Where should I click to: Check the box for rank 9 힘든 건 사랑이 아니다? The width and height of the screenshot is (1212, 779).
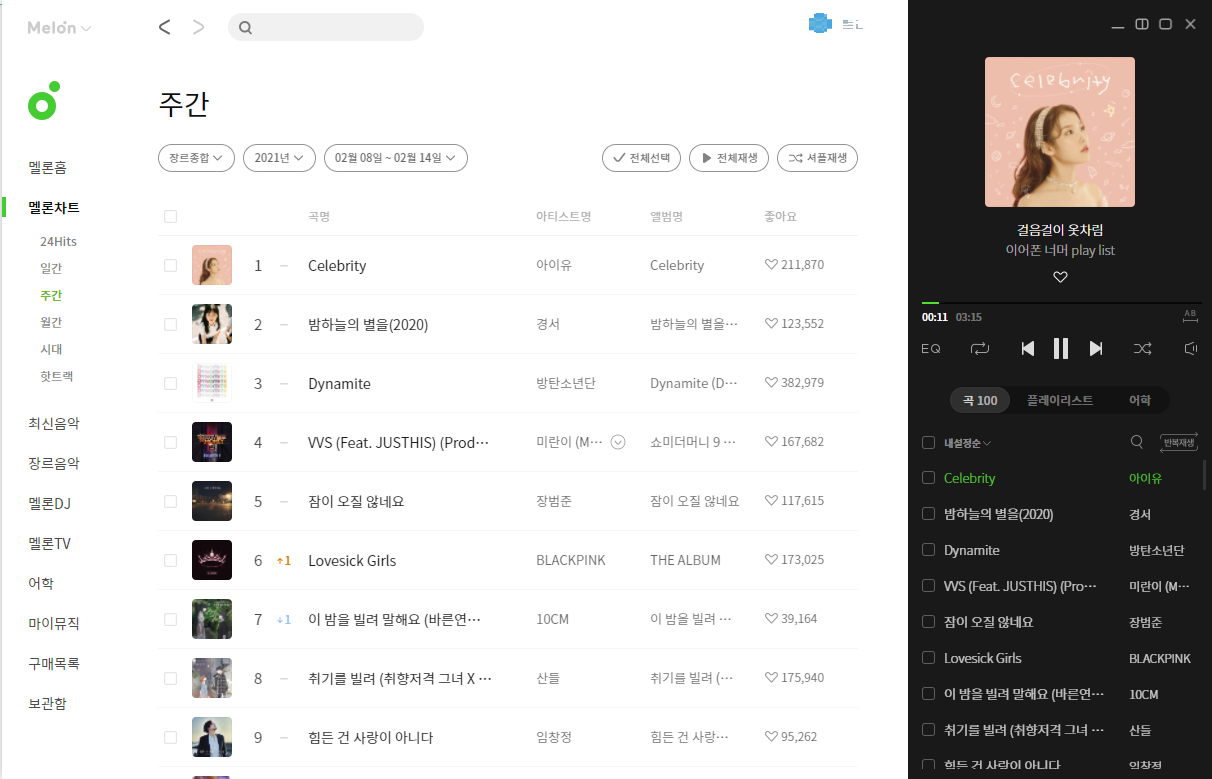pos(170,737)
